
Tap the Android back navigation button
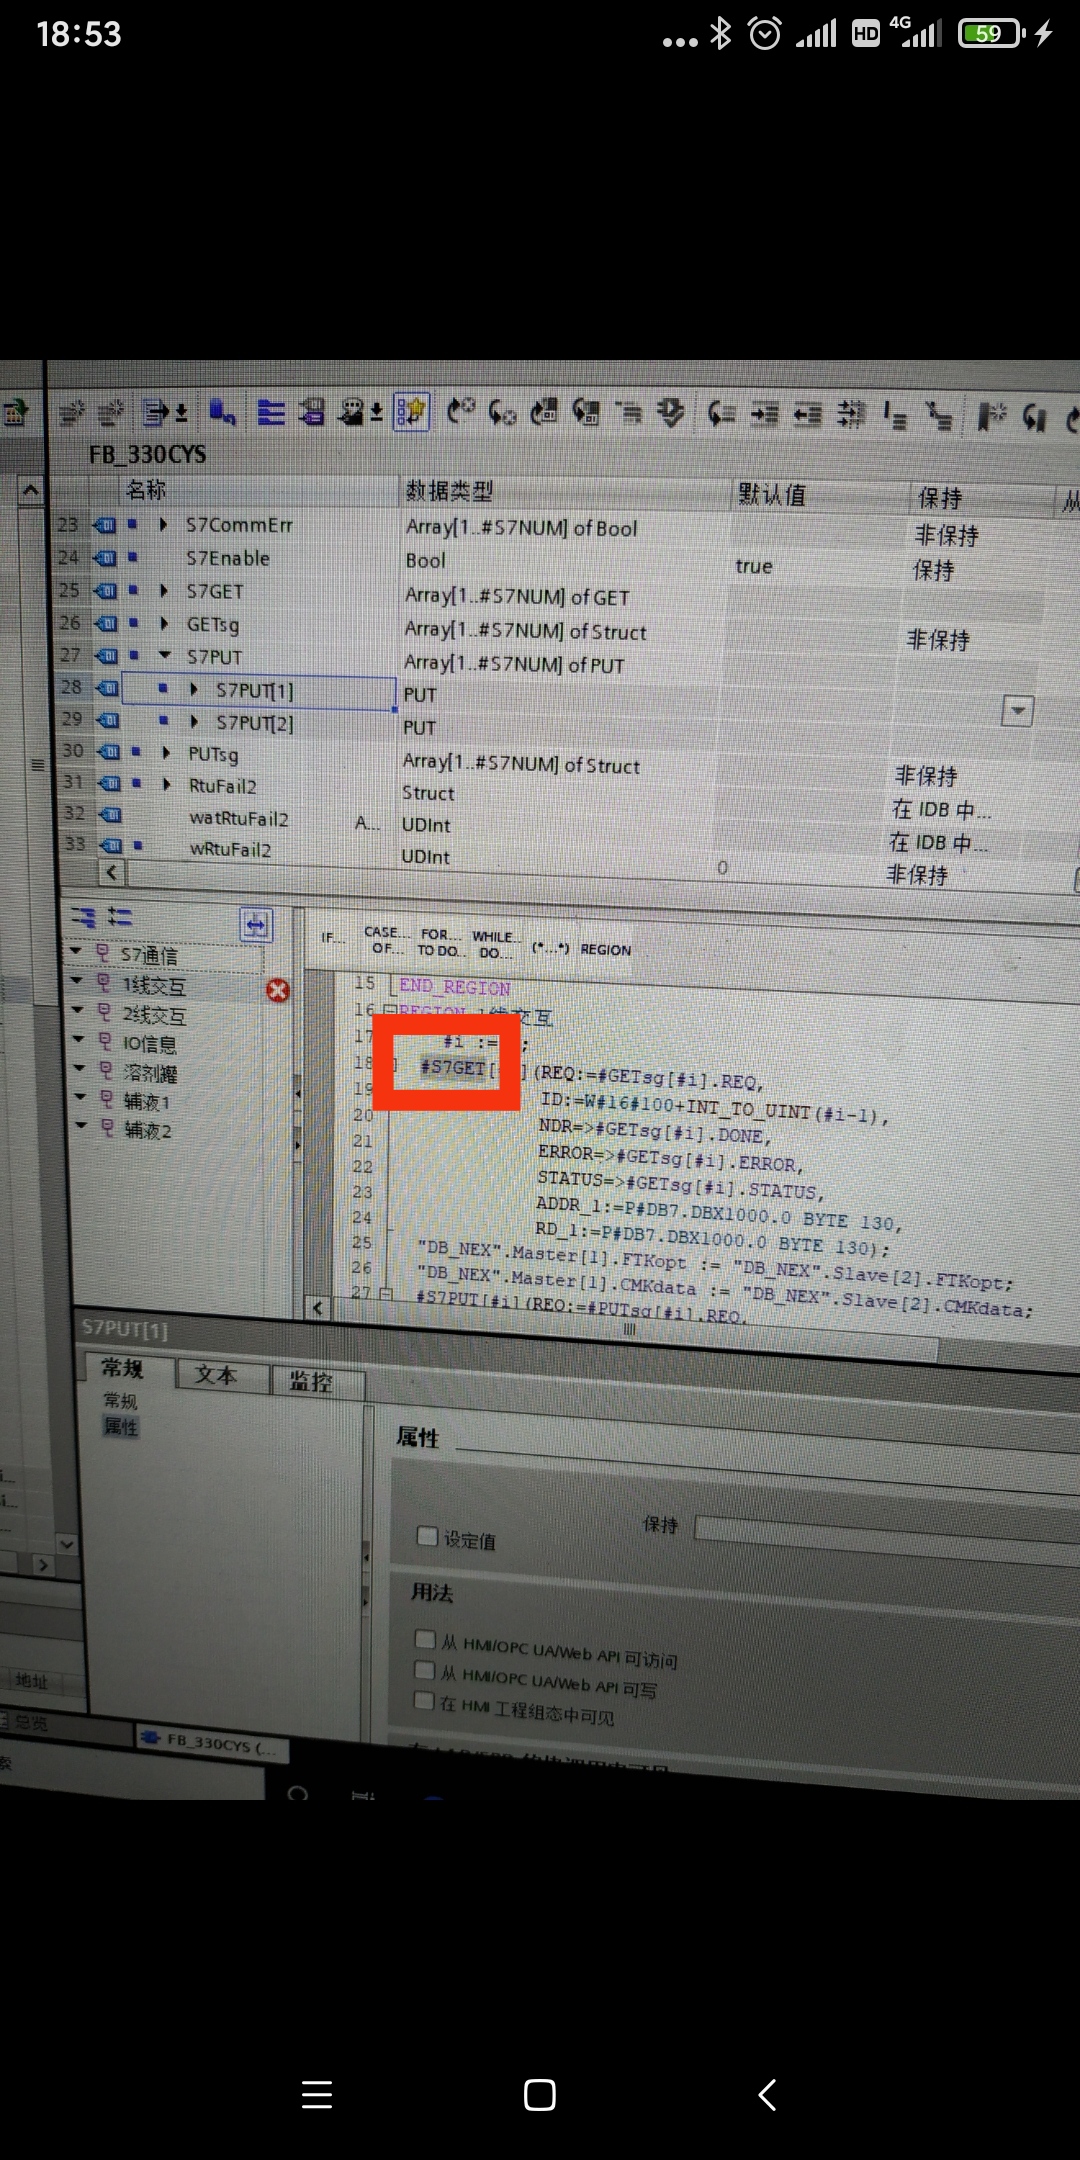pyautogui.click(x=767, y=2094)
